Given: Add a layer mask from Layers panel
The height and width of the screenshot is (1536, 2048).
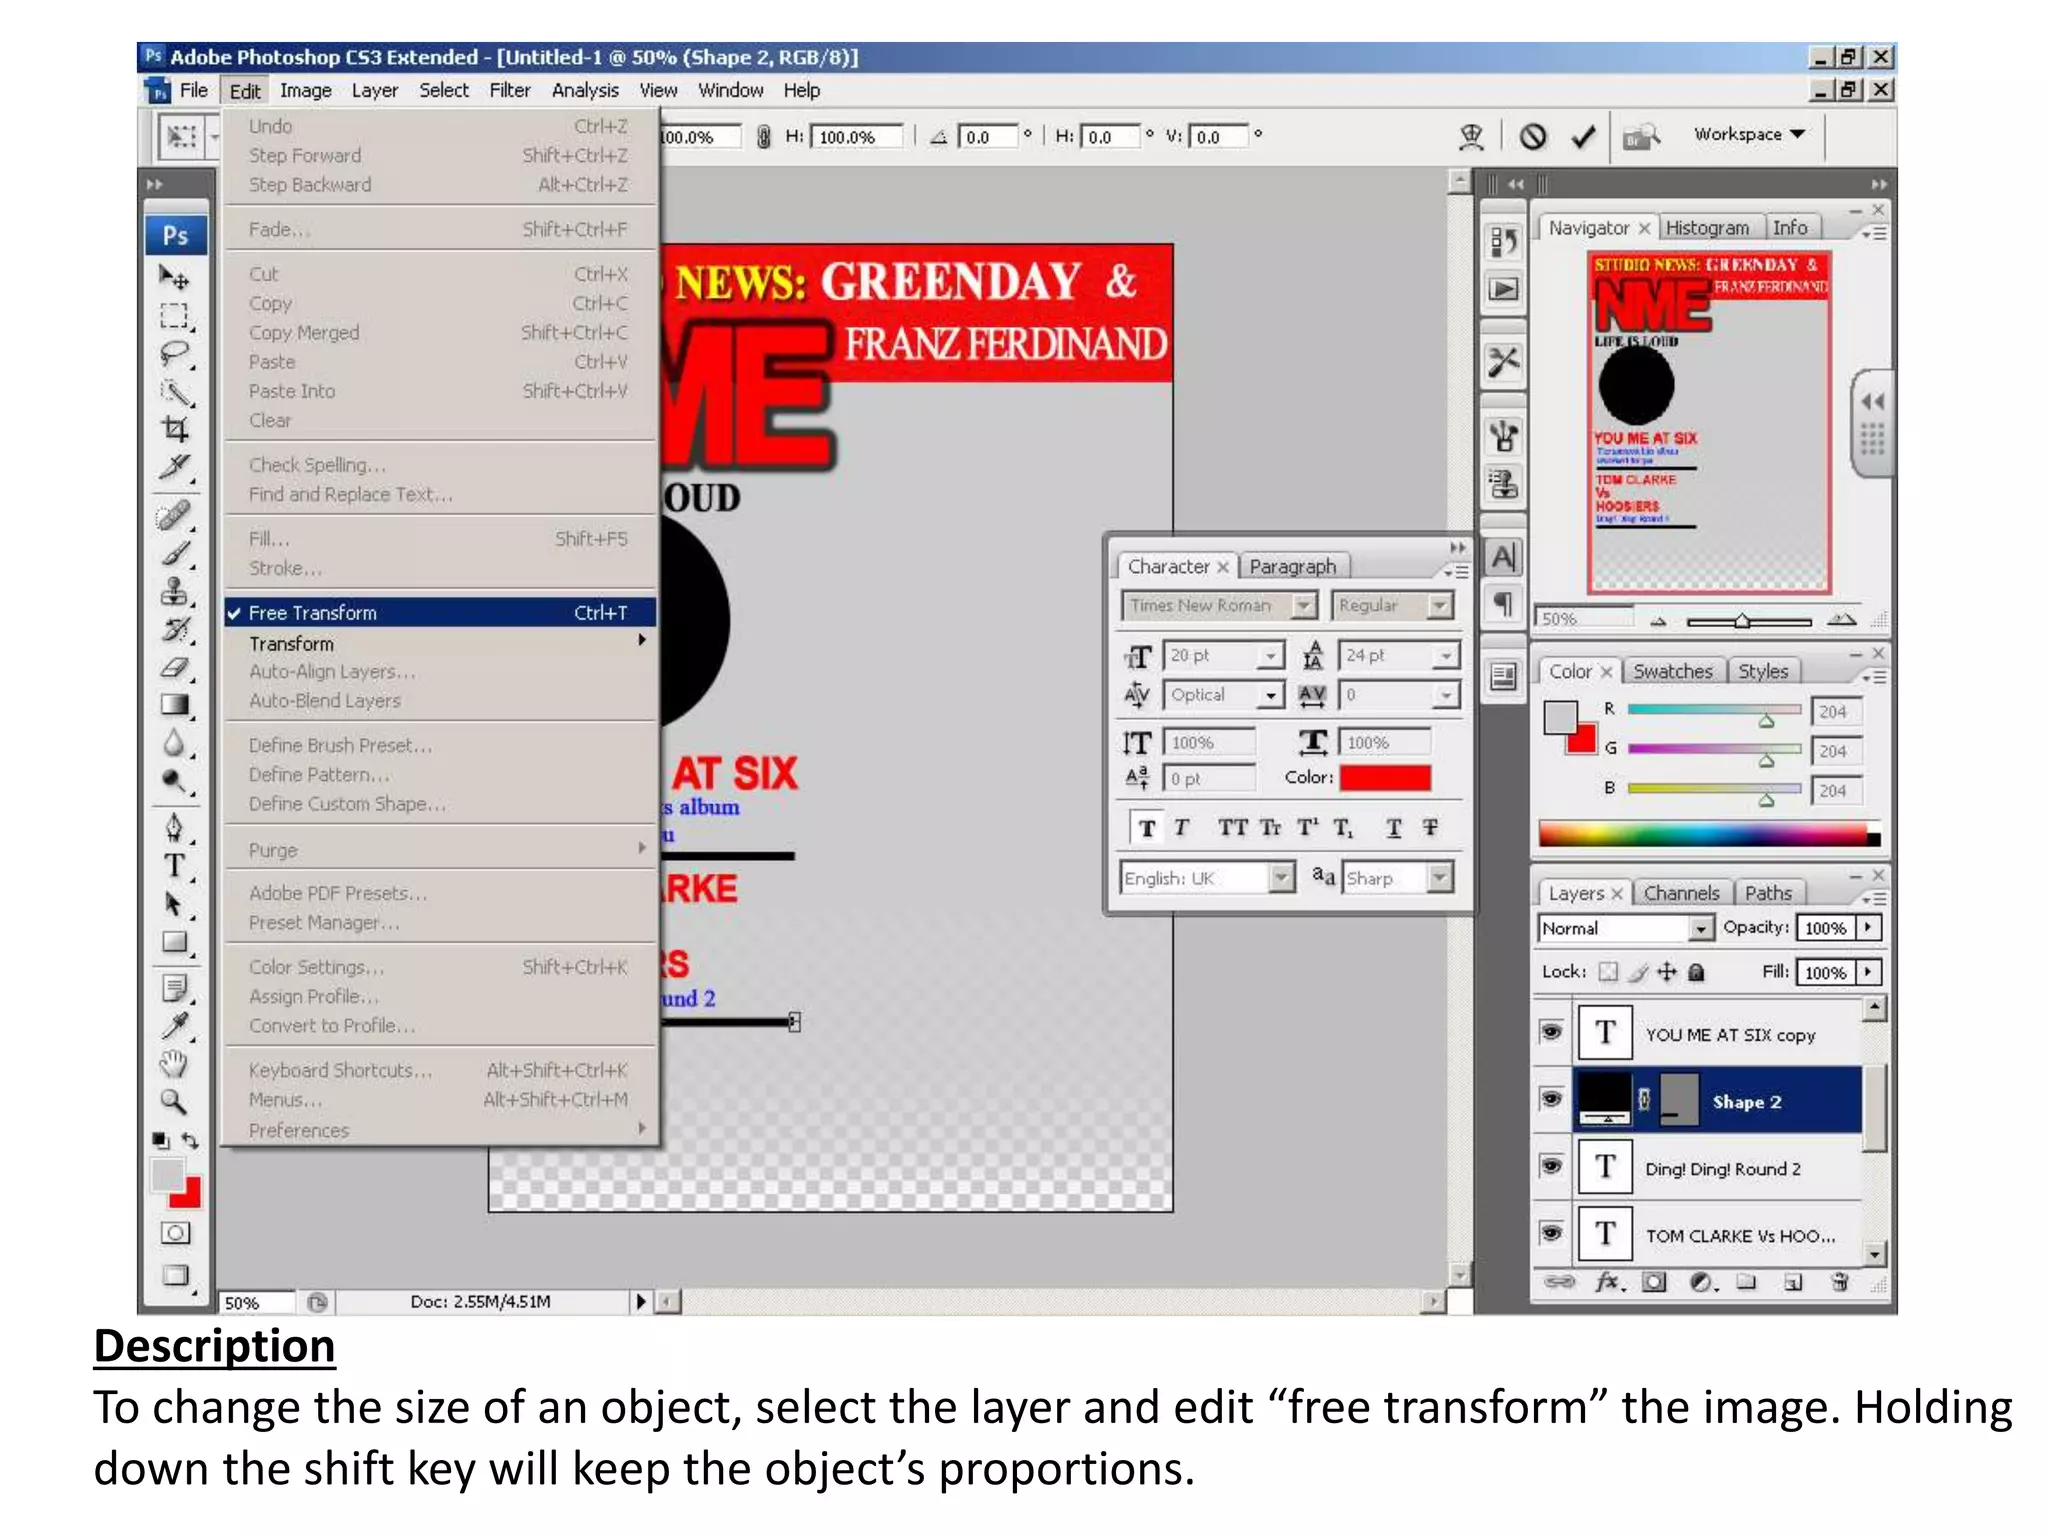Looking at the screenshot, I should pos(1654,1282).
